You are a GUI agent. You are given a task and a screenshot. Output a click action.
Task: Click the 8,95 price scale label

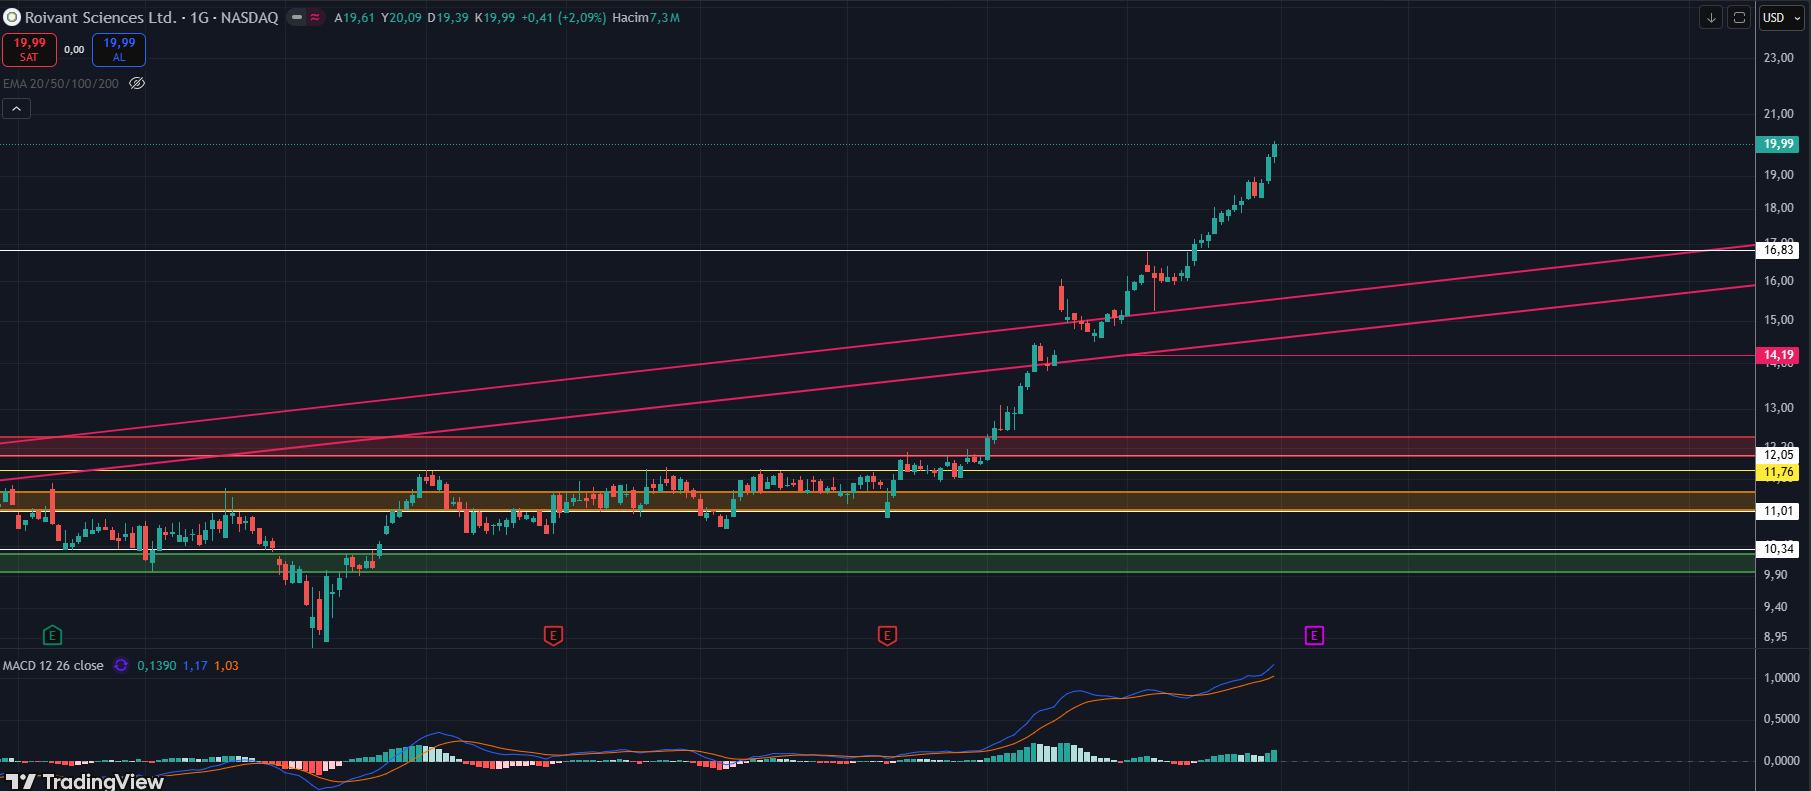[1776, 637]
